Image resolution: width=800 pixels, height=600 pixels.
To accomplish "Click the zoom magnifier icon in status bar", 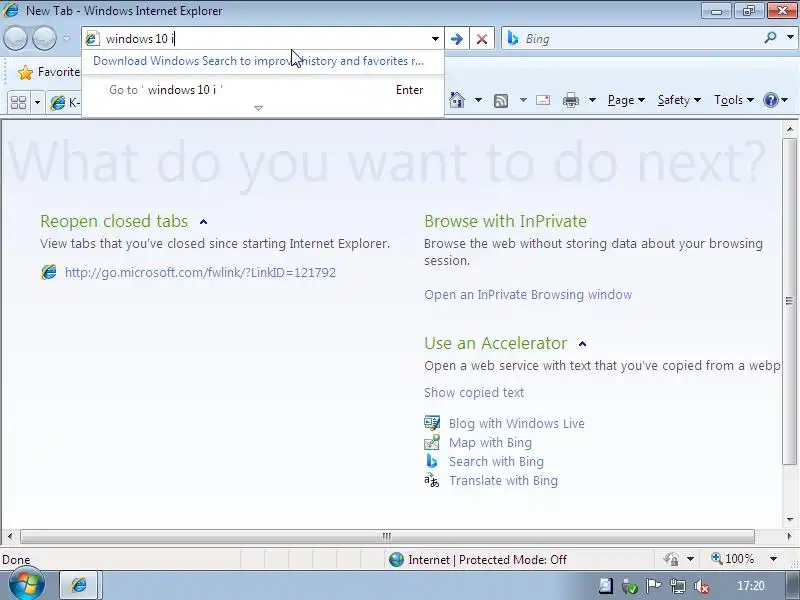I will tap(717, 559).
